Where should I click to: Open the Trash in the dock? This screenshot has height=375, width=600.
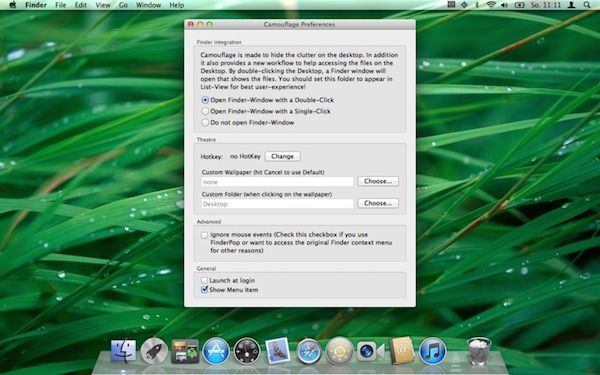[478, 351]
